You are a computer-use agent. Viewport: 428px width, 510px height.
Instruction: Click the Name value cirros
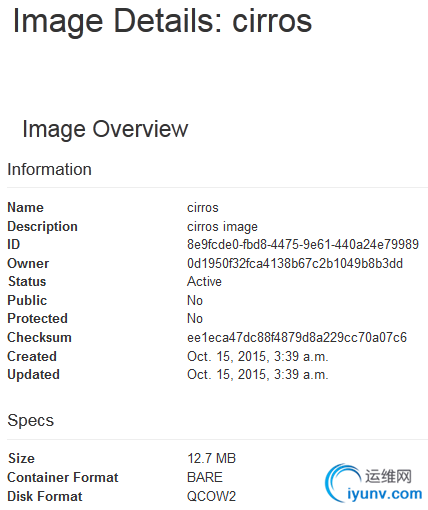pos(203,208)
